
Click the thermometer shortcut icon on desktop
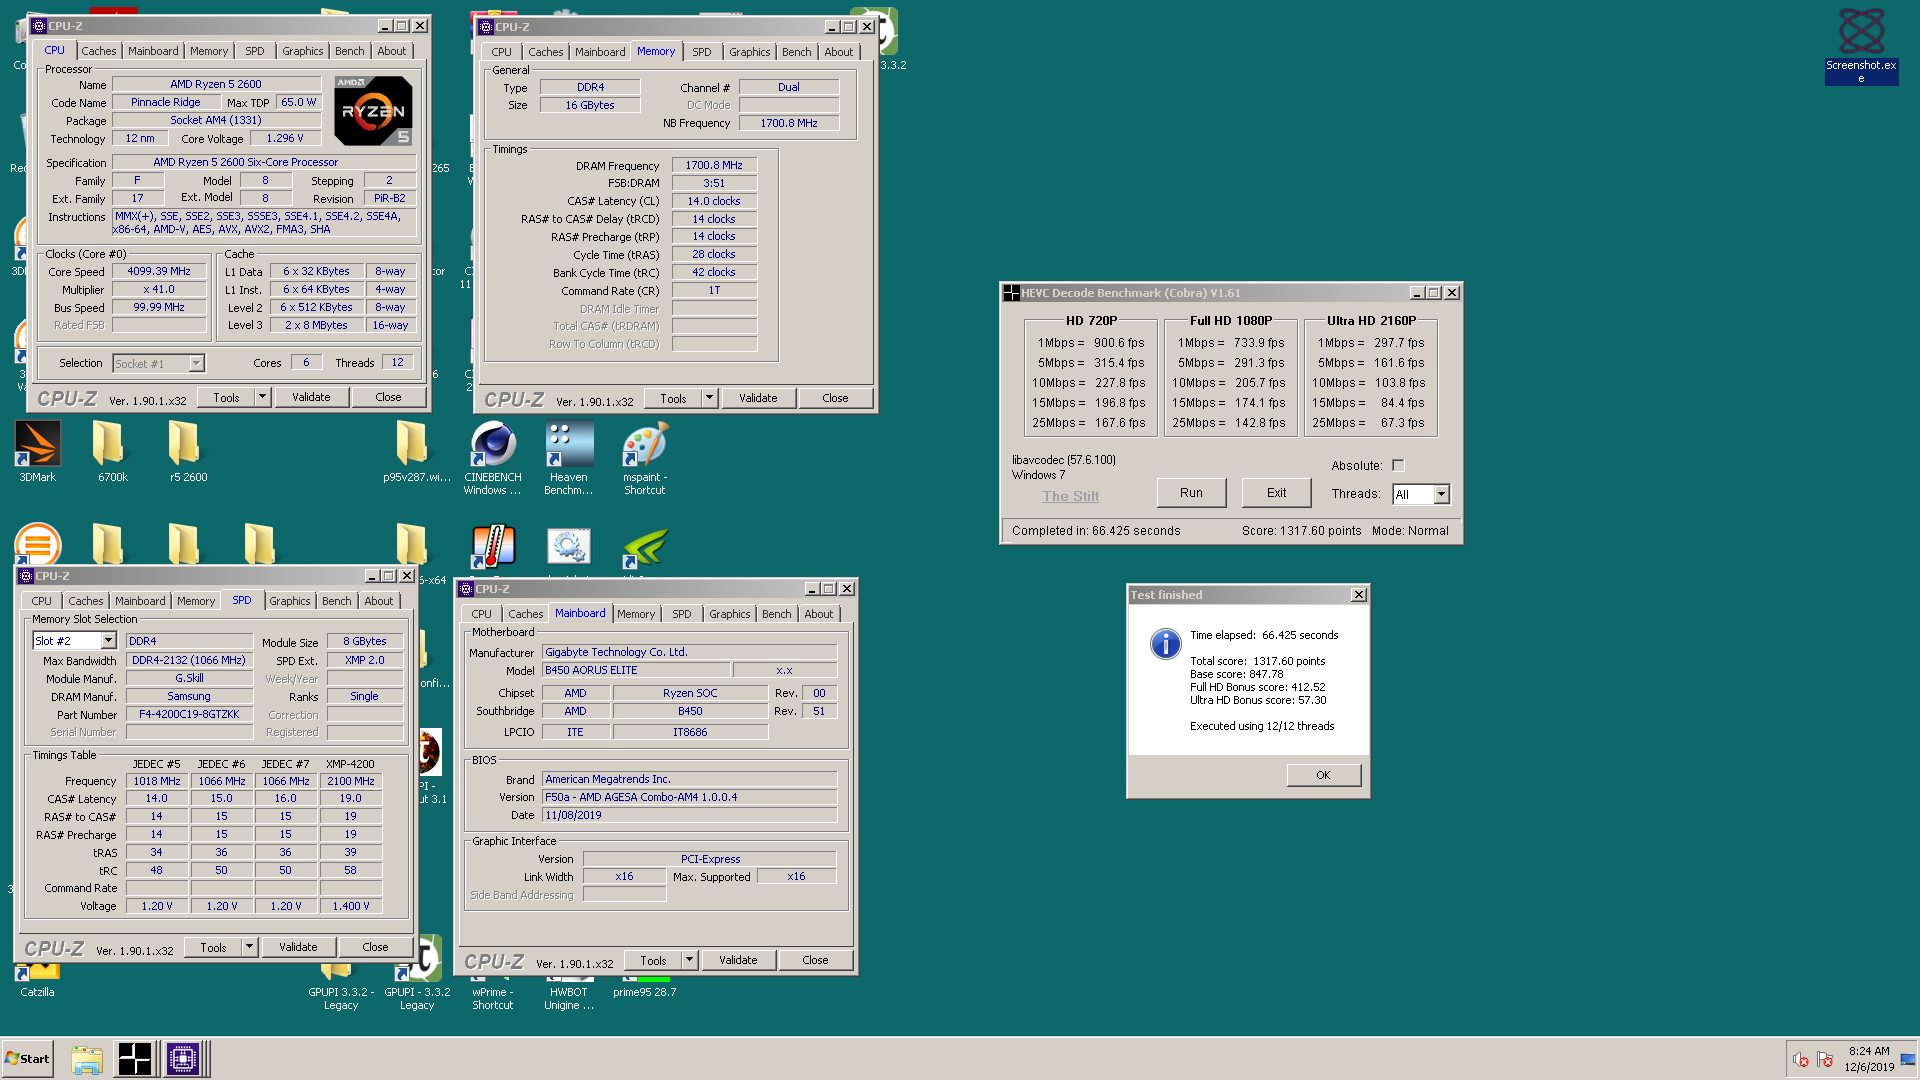coord(493,547)
